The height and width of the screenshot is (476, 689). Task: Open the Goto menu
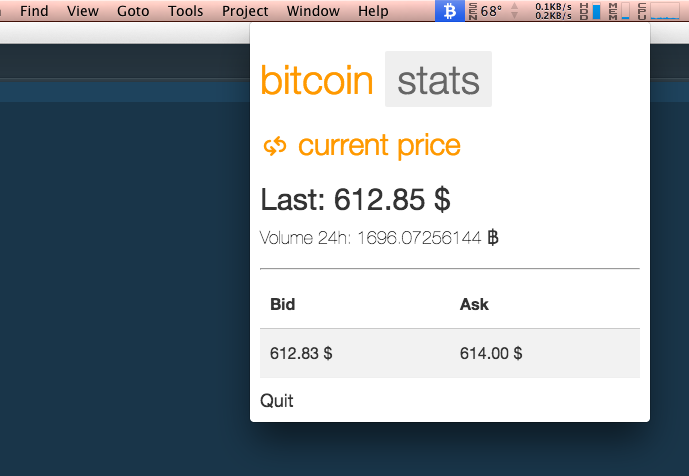[x=133, y=11]
